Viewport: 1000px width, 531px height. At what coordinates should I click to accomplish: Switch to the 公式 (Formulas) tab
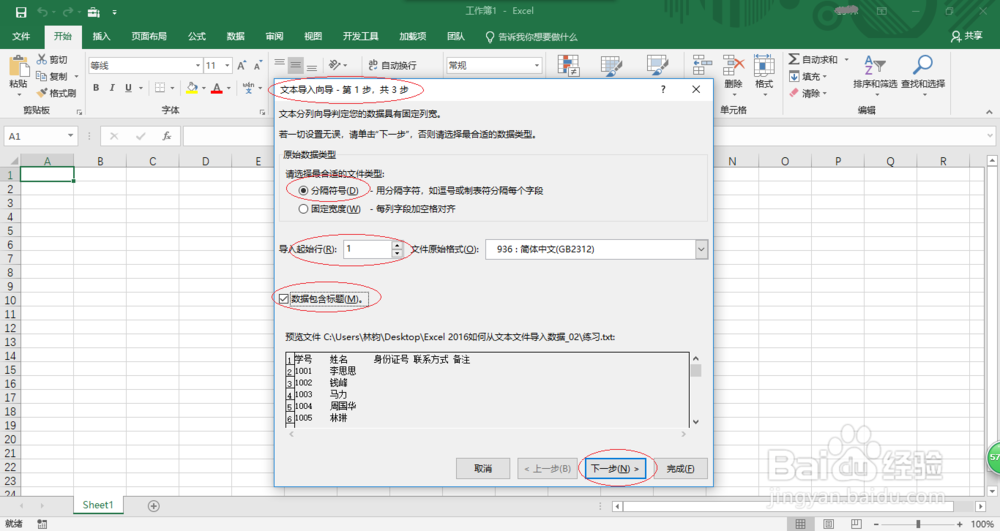pyautogui.click(x=197, y=36)
